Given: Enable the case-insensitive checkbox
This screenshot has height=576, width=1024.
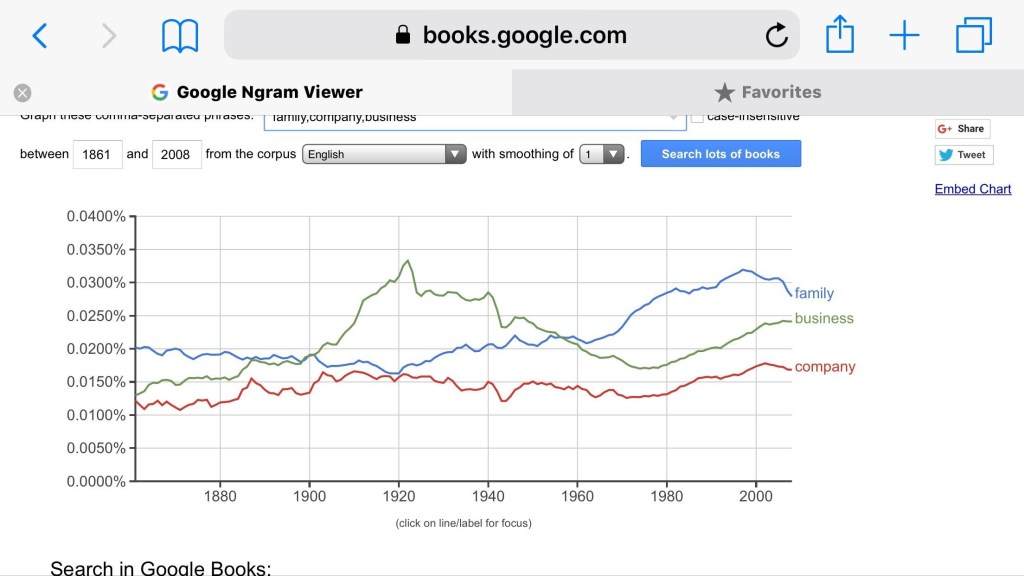Looking at the screenshot, I should point(696,115).
